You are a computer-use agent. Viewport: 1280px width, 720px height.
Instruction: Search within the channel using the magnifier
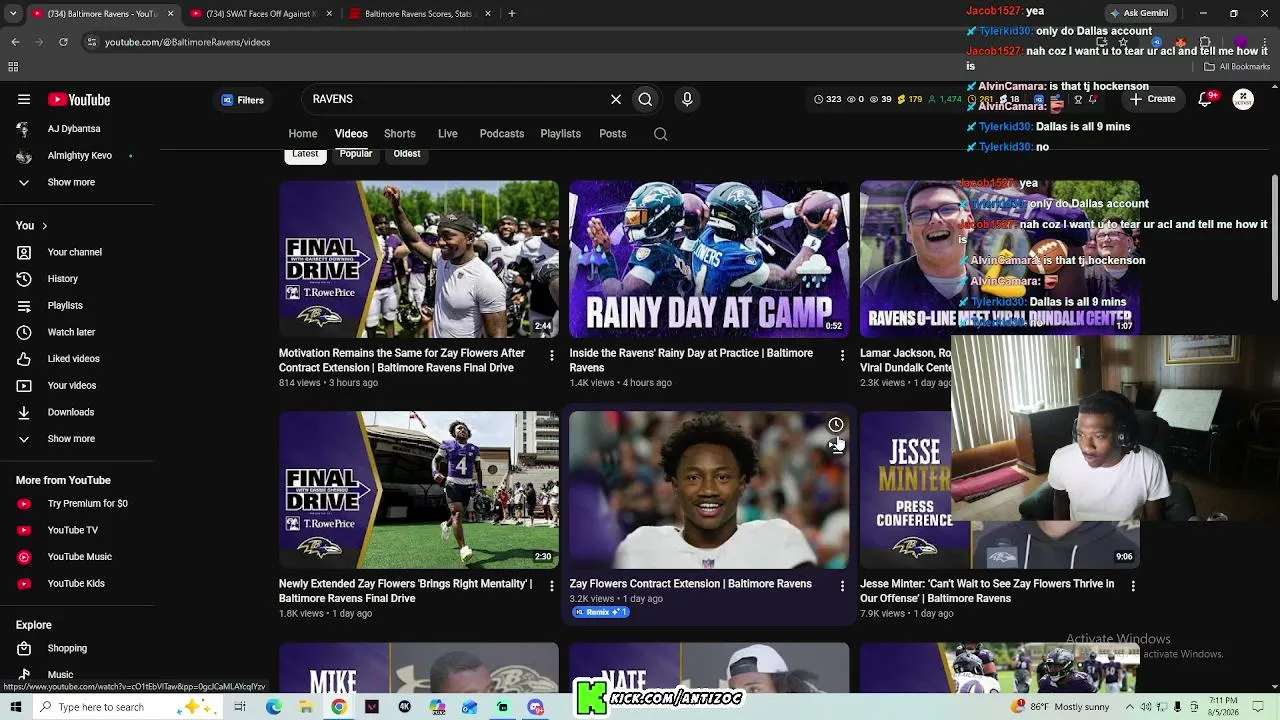click(660, 134)
